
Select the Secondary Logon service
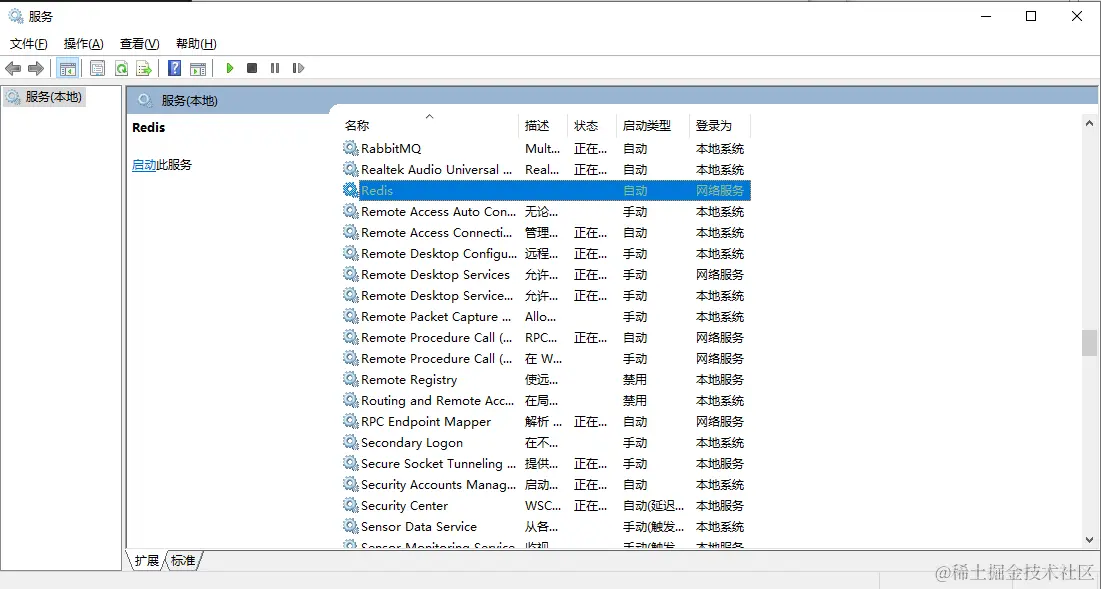546,442
